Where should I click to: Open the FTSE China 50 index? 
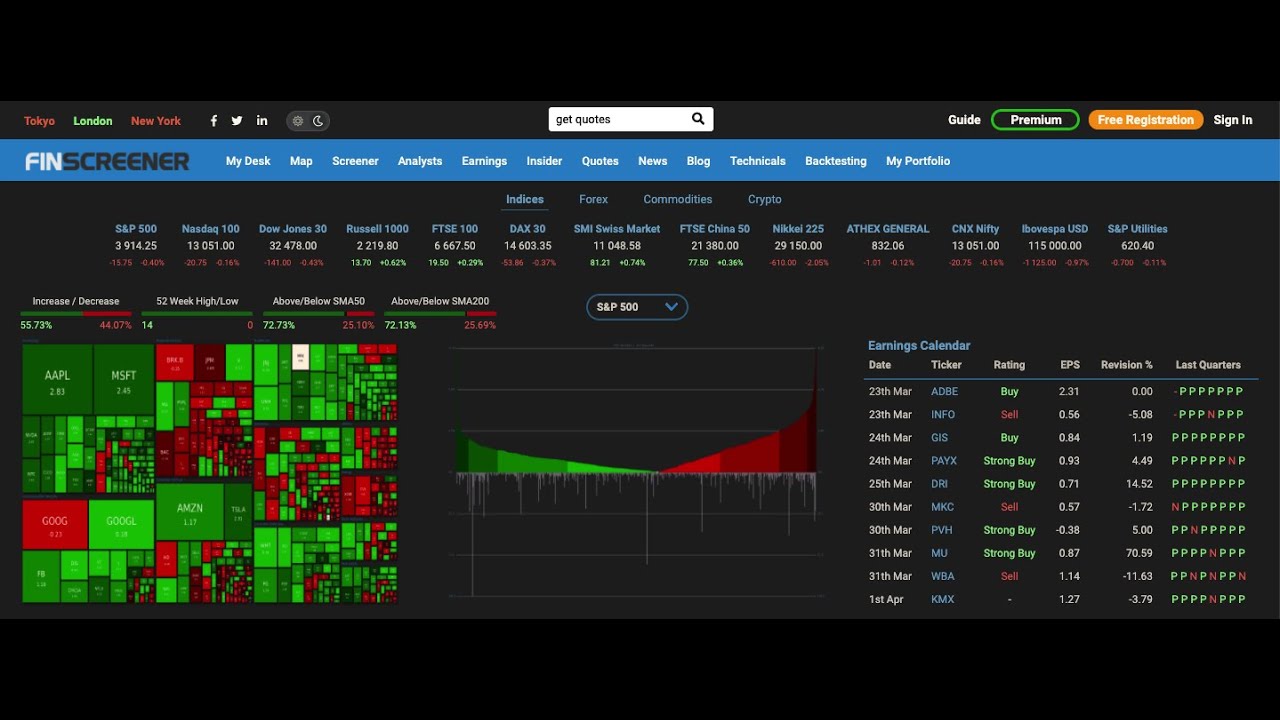tap(715, 229)
